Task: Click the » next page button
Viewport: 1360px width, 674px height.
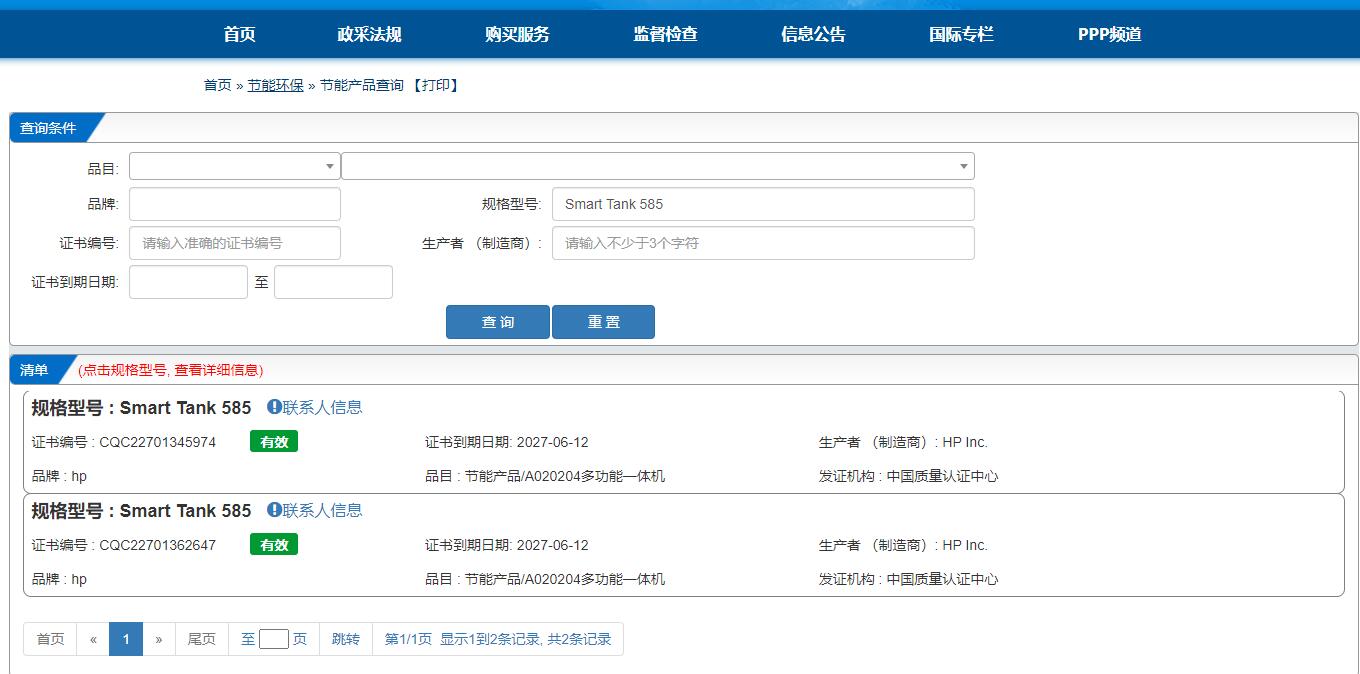Action: (x=159, y=639)
